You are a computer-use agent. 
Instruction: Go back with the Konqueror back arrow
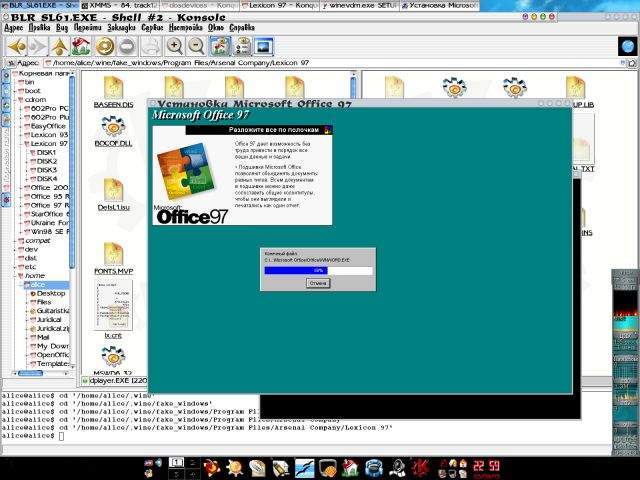[17, 46]
